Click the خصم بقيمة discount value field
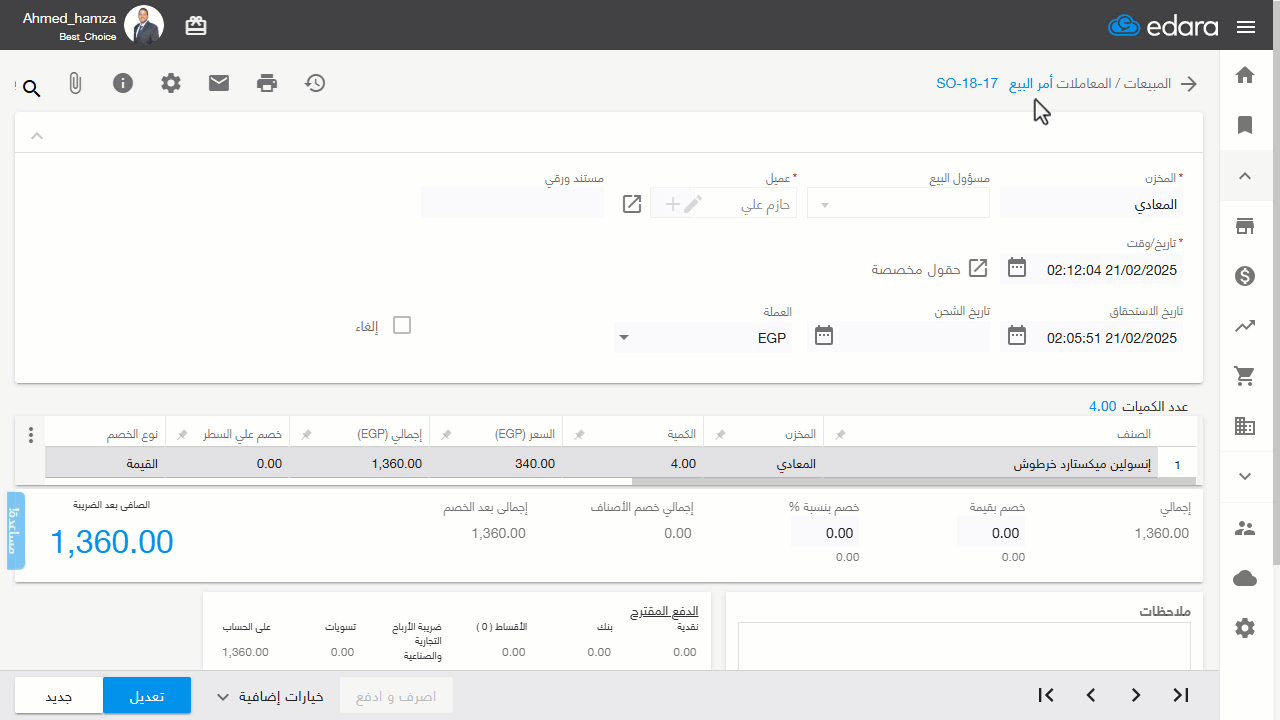This screenshot has height=720, width=1280. [x=991, y=534]
